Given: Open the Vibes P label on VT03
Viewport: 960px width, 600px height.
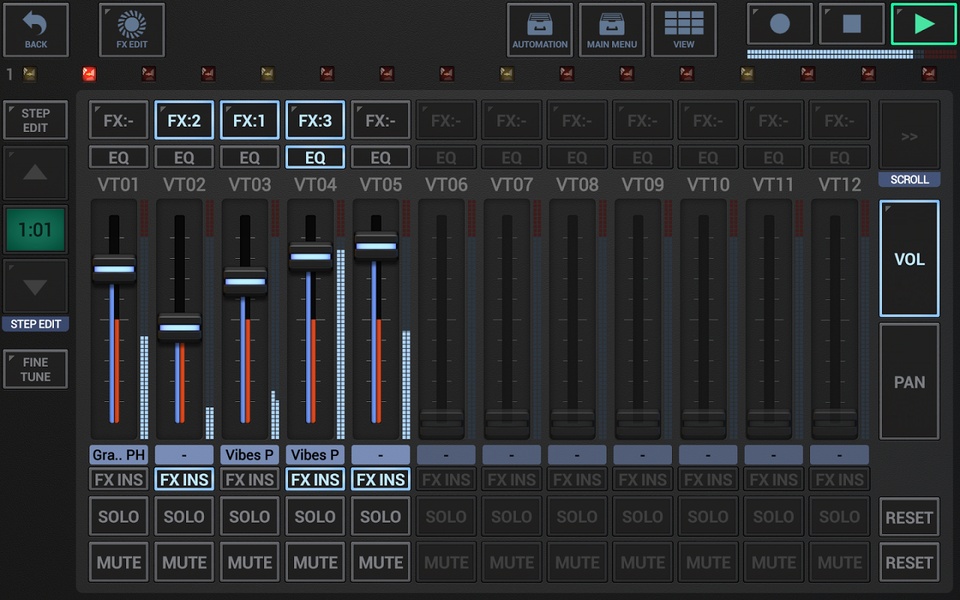Looking at the screenshot, I should 250,455.
